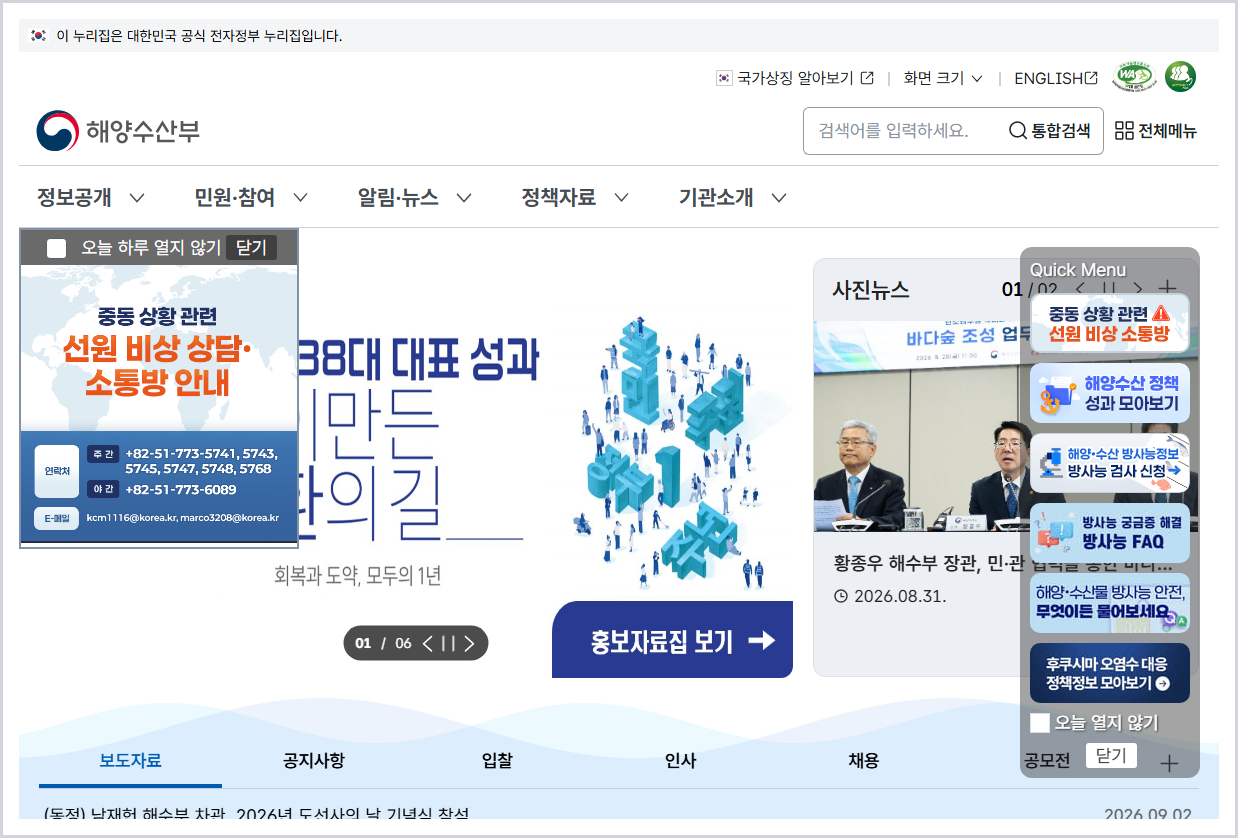This screenshot has width=1238, height=838.
Task: Expand 화면 크기 dropdown
Action: (x=943, y=78)
